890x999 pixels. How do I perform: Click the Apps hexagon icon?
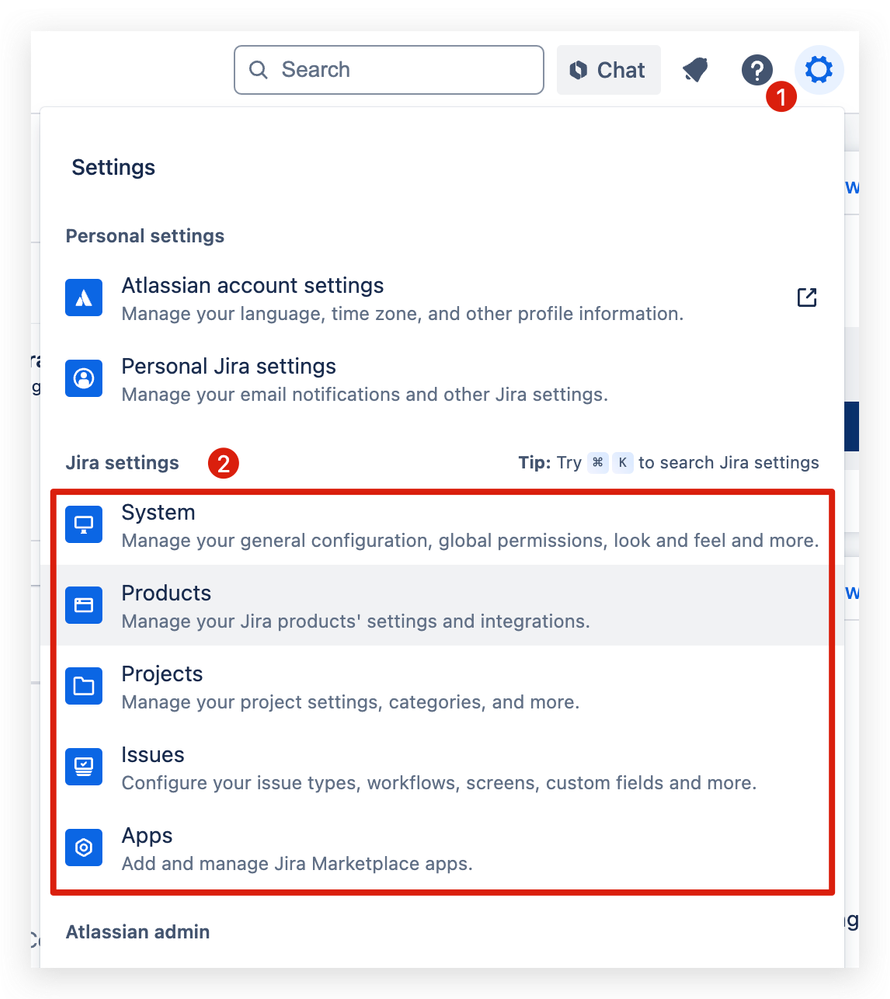83,848
